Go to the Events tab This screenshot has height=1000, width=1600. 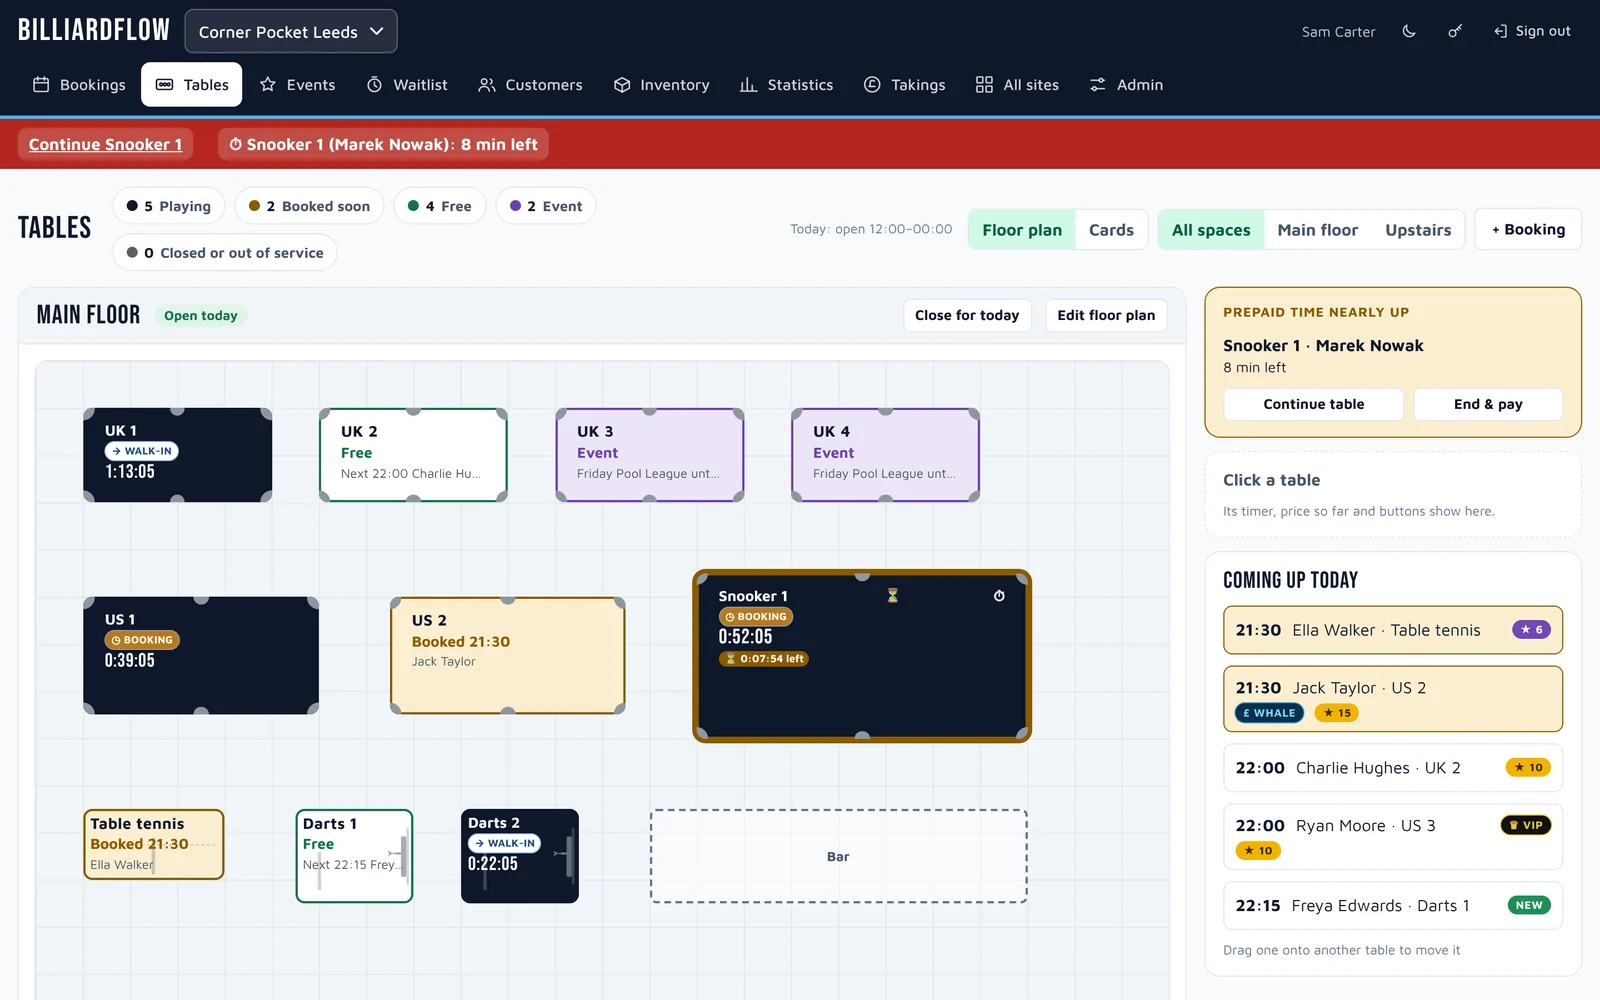pos(298,85)
